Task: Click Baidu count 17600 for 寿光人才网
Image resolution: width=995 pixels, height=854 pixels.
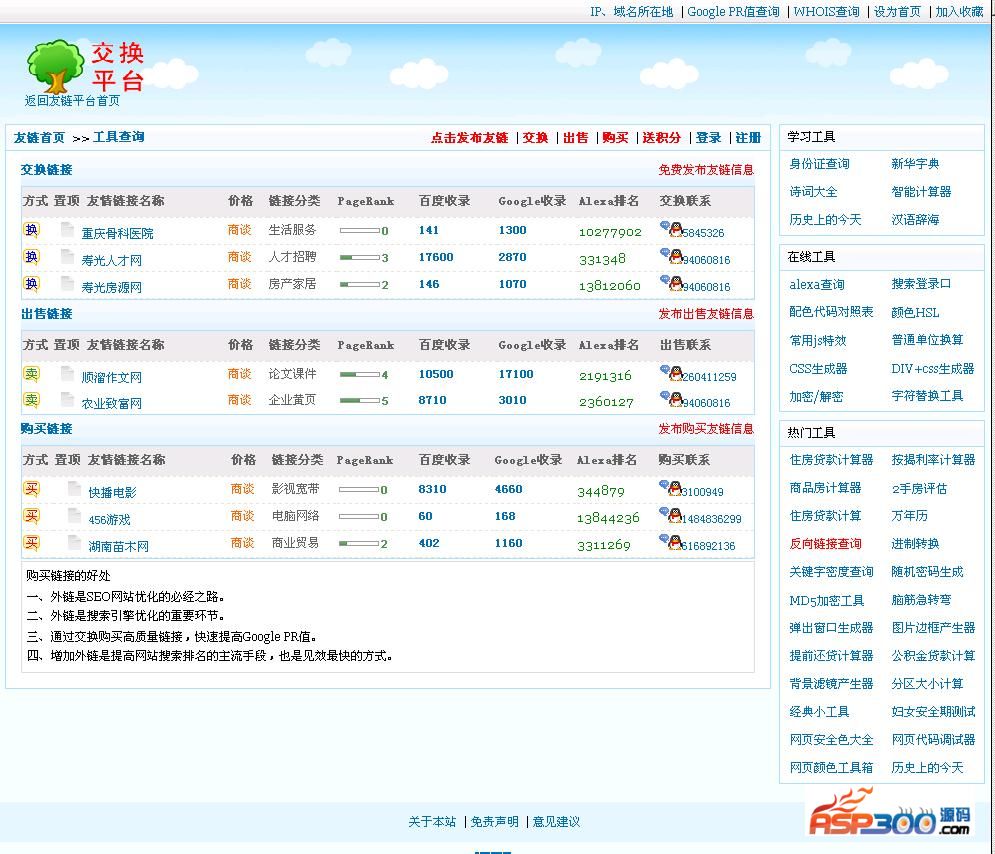Action: [x=436, y=257]
